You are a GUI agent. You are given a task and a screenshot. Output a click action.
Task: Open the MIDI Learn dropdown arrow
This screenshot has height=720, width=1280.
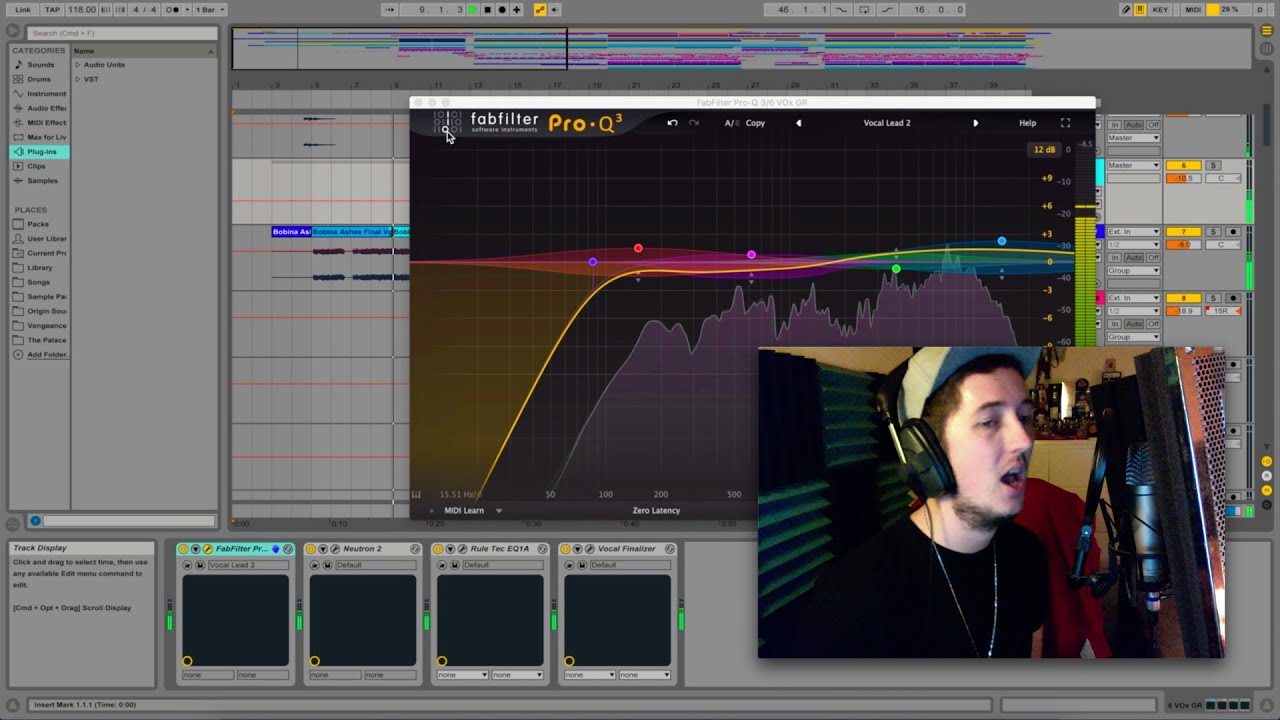(499, 511)
